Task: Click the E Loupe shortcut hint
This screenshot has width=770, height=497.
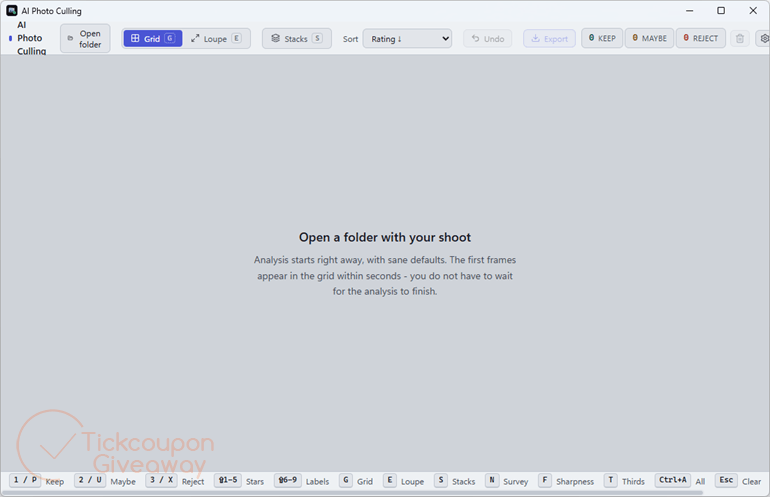Action: pos(403,481)
